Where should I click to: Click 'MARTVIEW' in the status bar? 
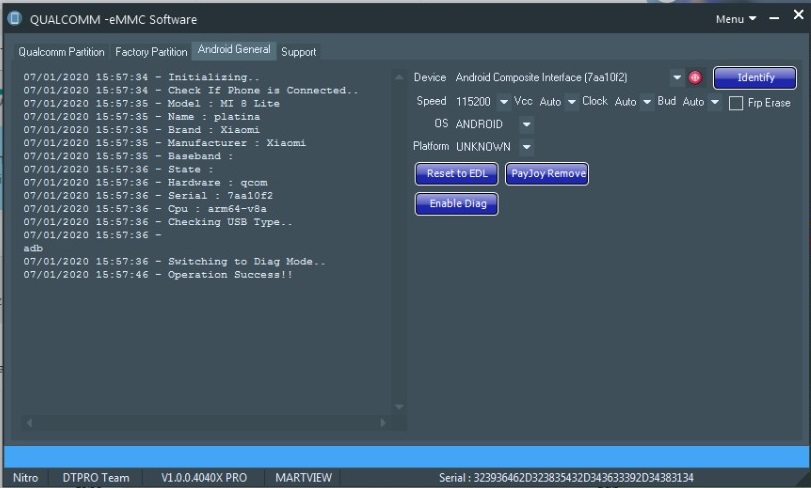coord(304,478)
